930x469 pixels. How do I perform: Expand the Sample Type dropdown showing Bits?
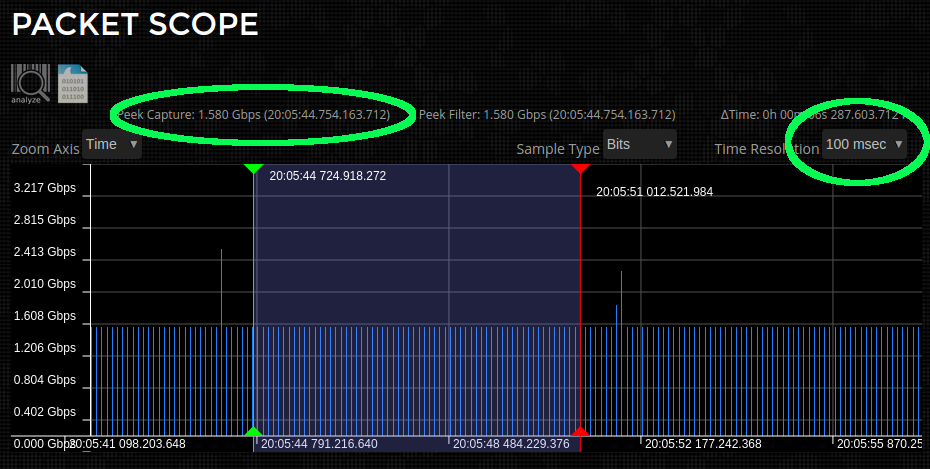[640, 145]
